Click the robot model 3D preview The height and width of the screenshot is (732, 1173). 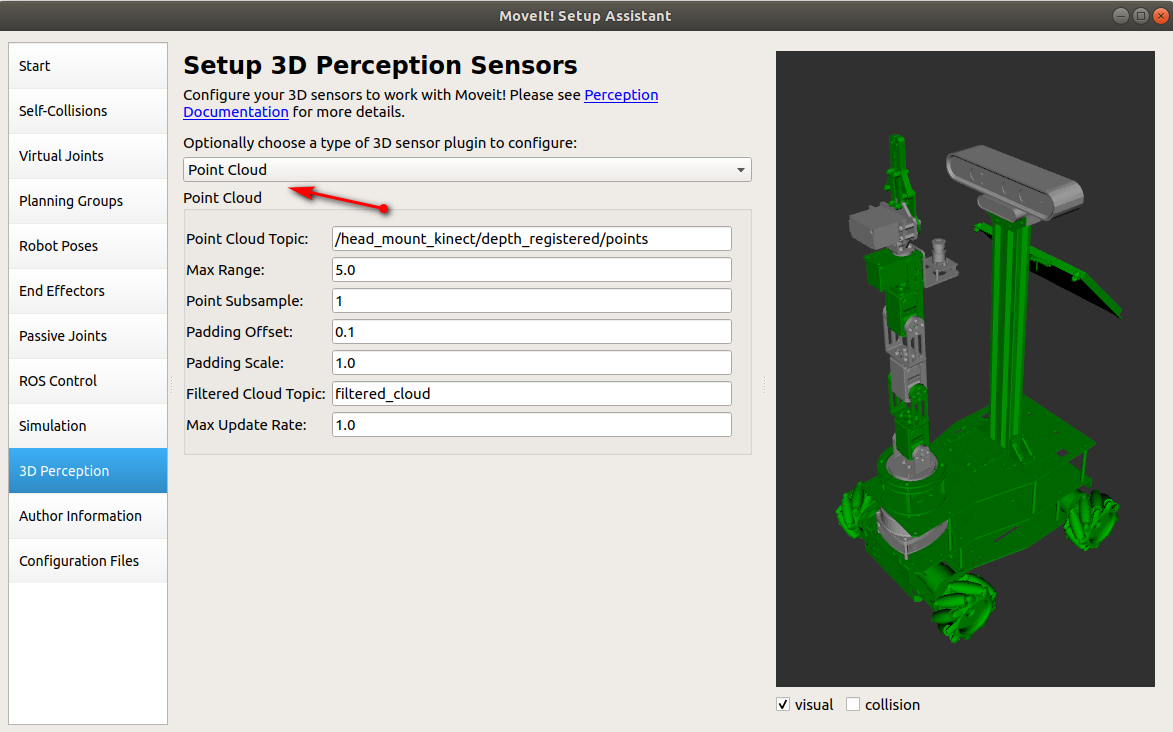pos(965,368)
